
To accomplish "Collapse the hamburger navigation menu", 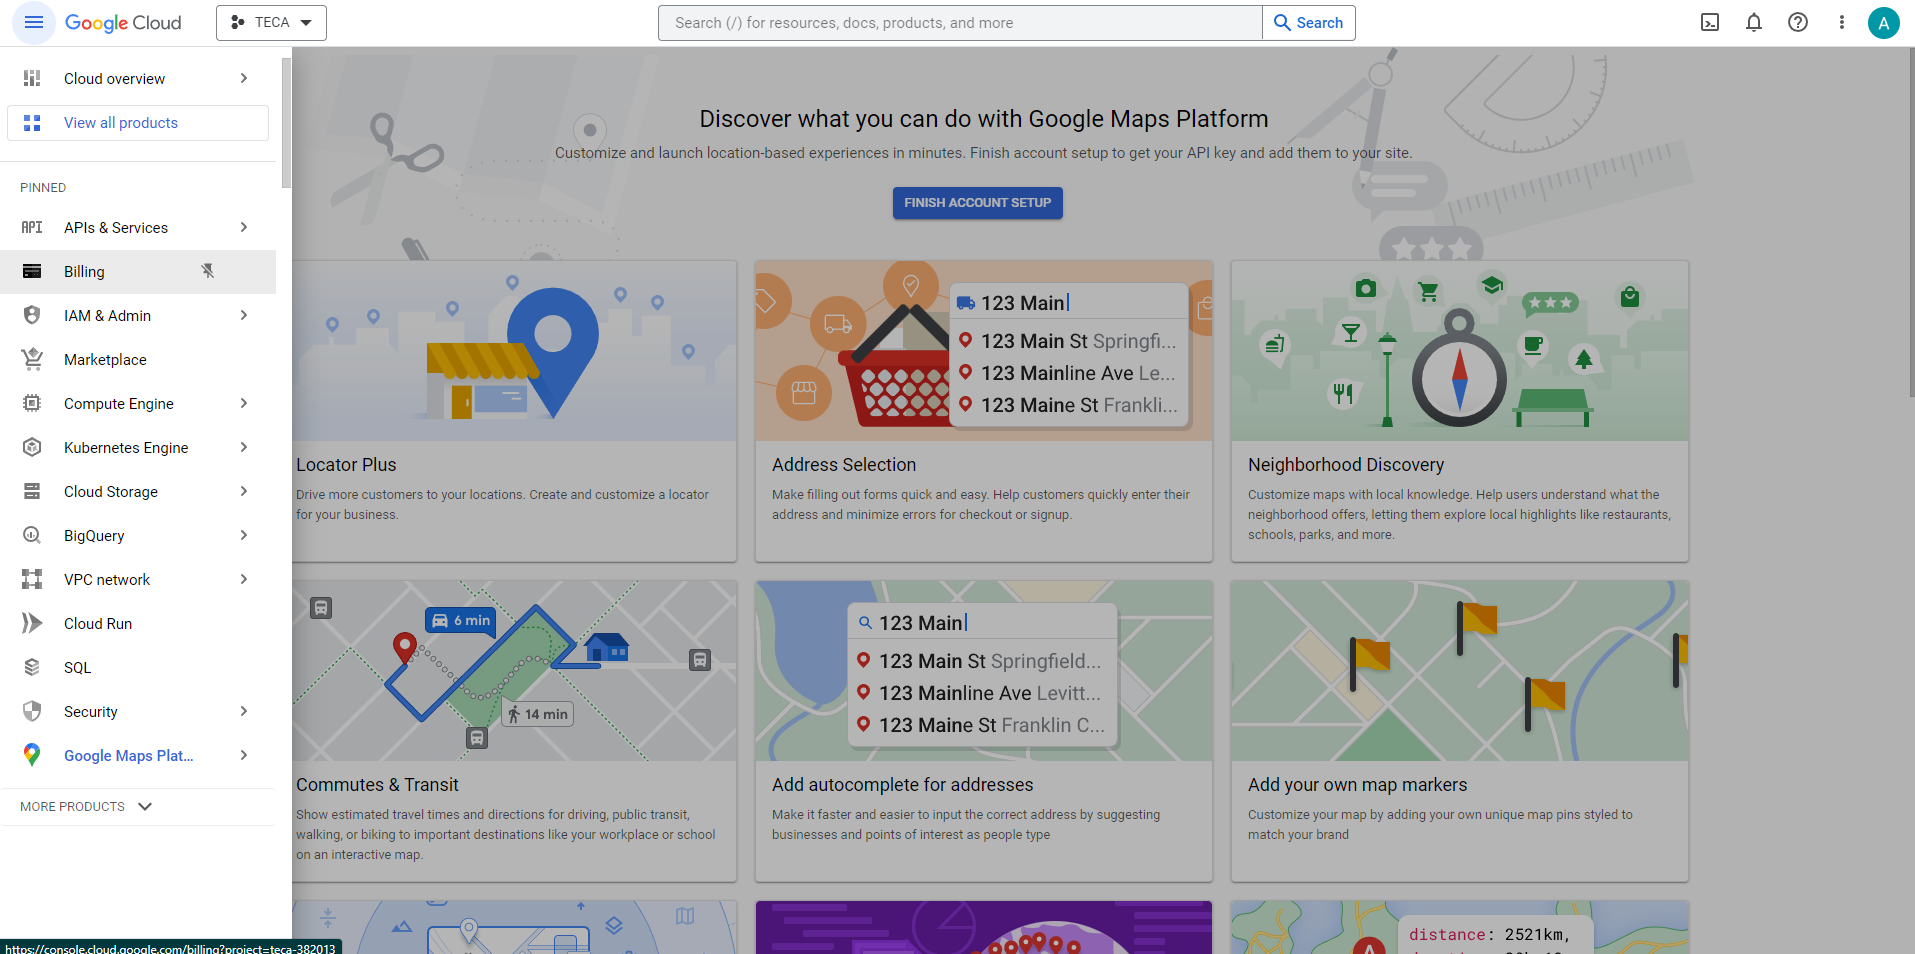I will (33, 22).
